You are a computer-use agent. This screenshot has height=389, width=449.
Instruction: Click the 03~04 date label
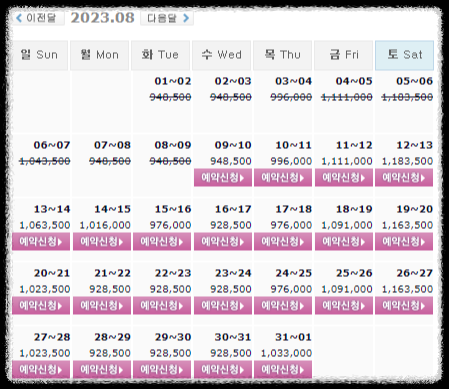coord(293,81)
